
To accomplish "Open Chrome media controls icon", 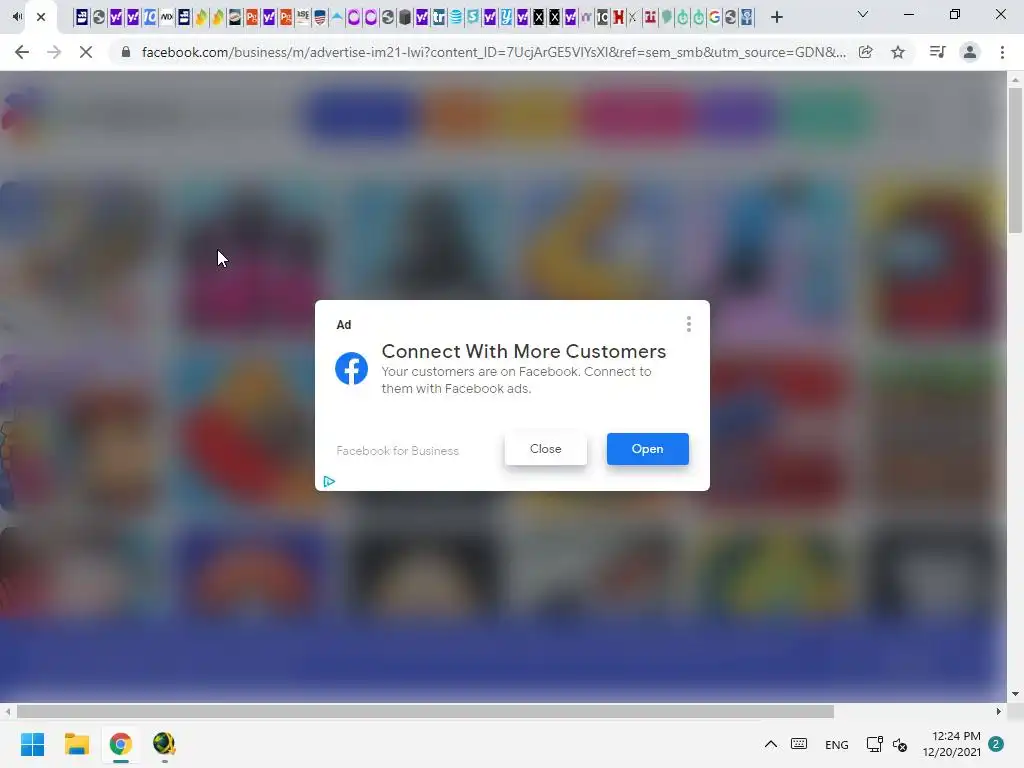I will pyautogui.click(x=937, y=52).
